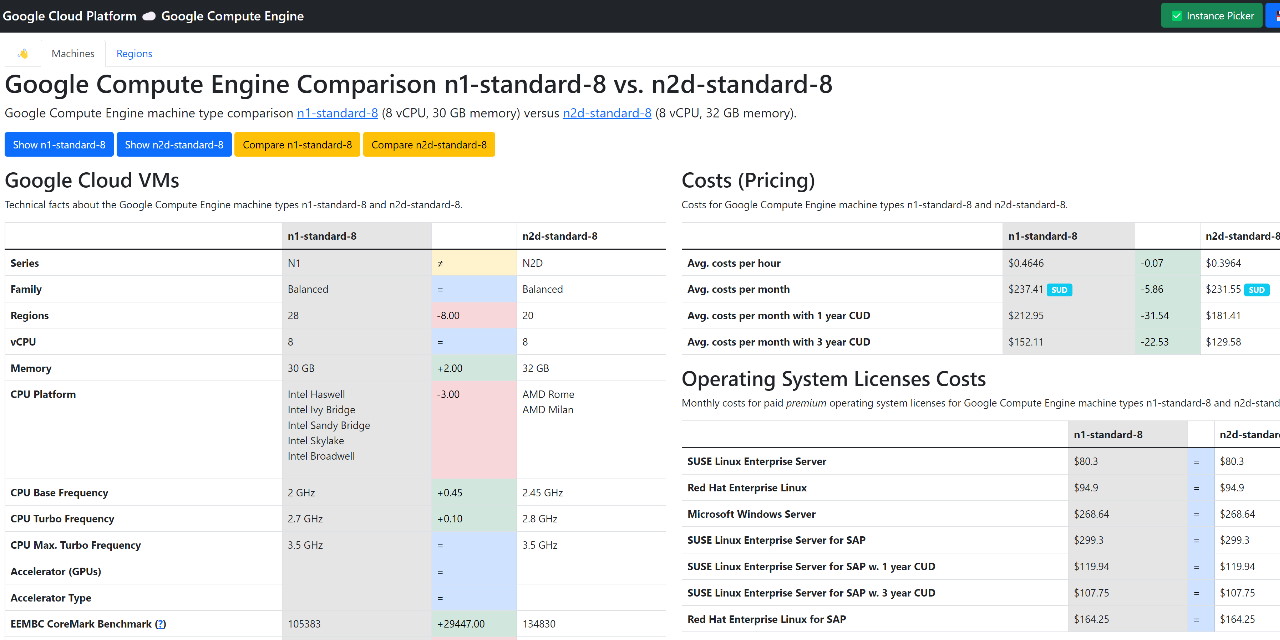This screenshot has width=1280, height=640.
Task: Open the n2d-standard-8 link in description
Action: tap(607, 113)
